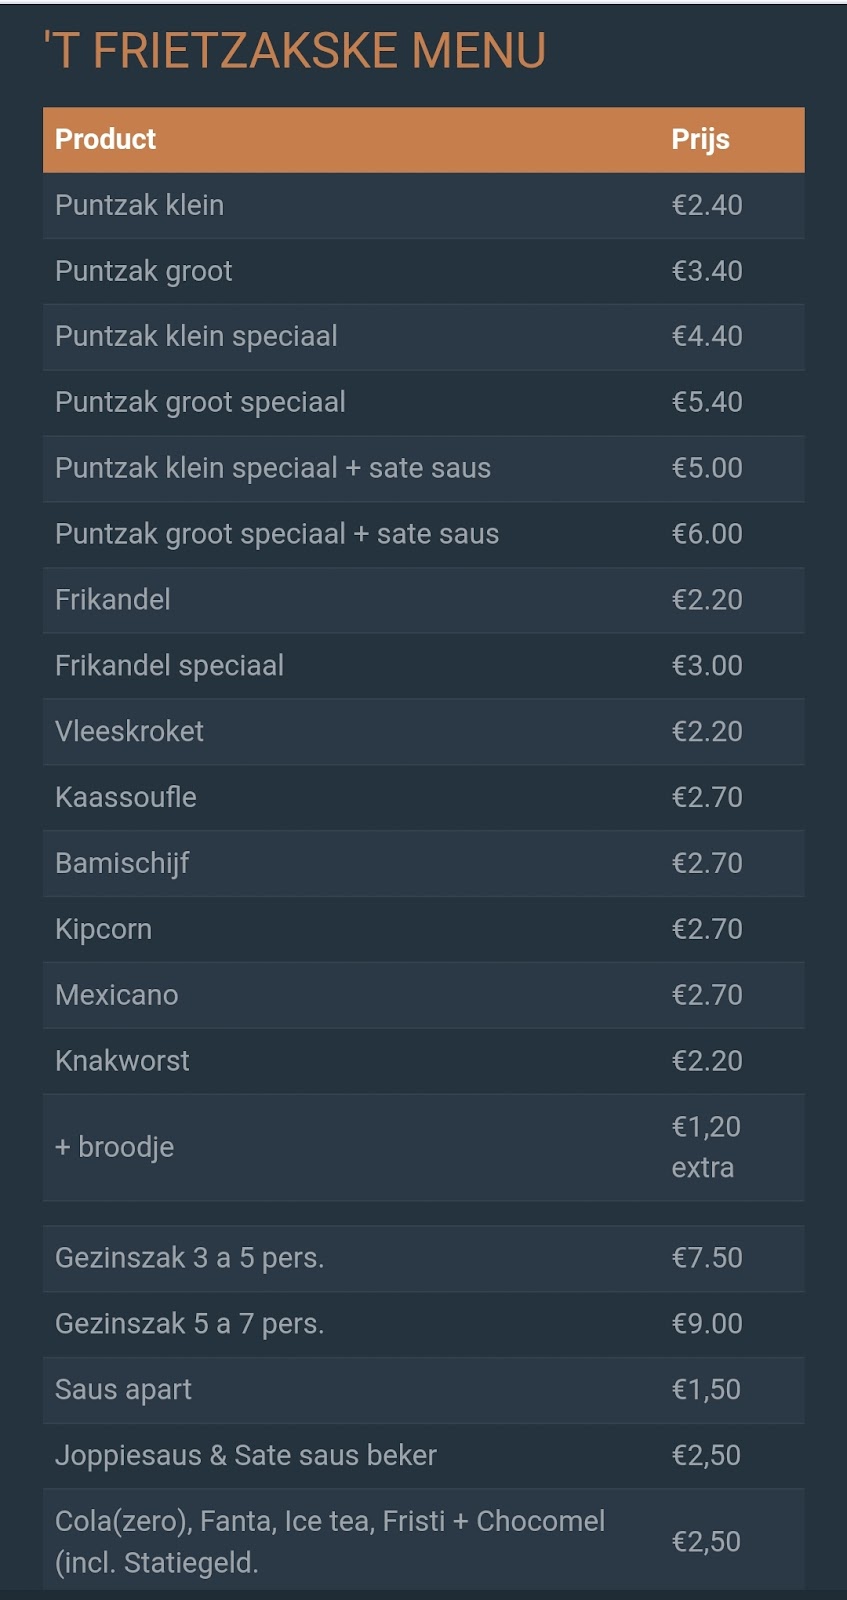Select the Knakworst row

tap(423, 1061)
